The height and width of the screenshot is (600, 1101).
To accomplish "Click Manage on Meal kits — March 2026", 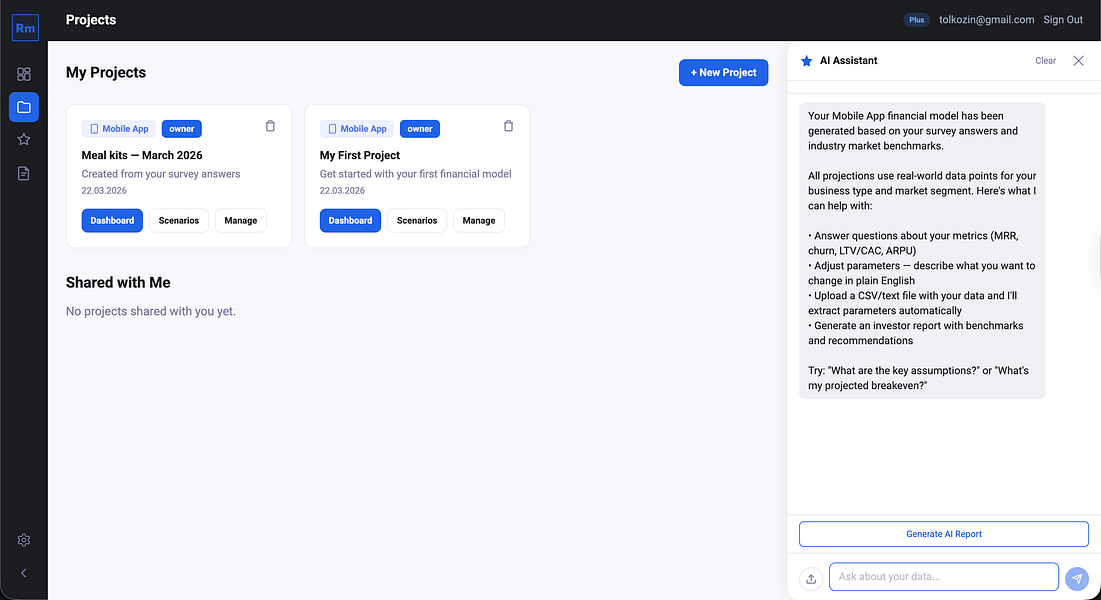I will [x=241, y=221].
